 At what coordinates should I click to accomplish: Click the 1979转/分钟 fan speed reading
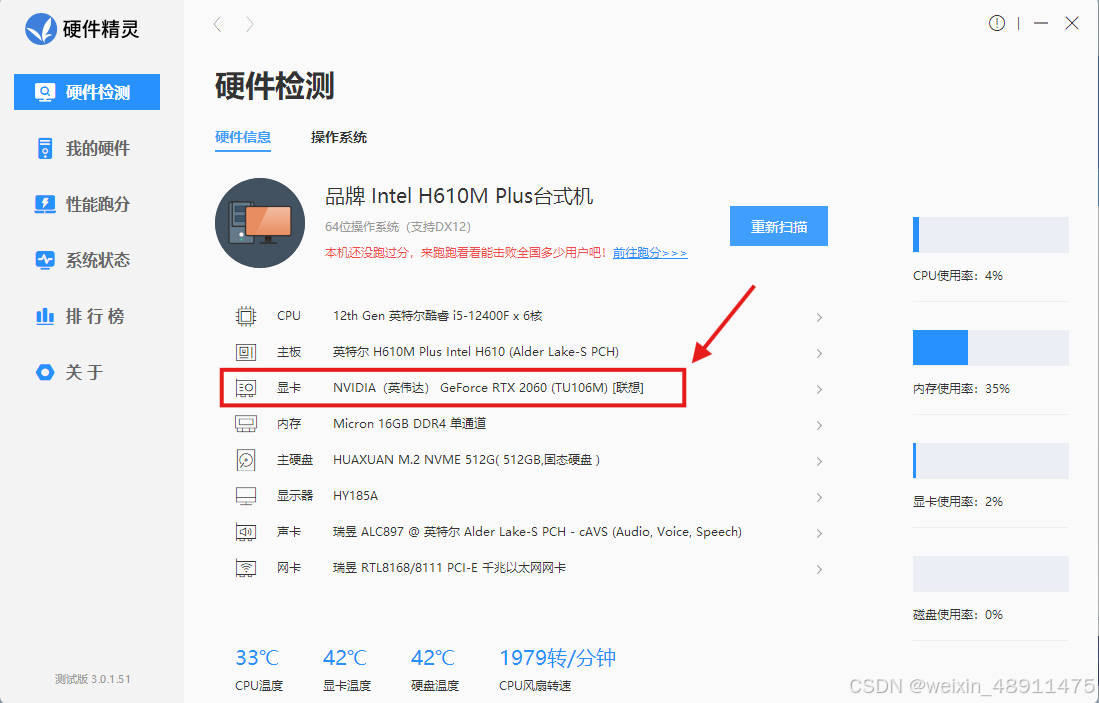coord(557,658)
